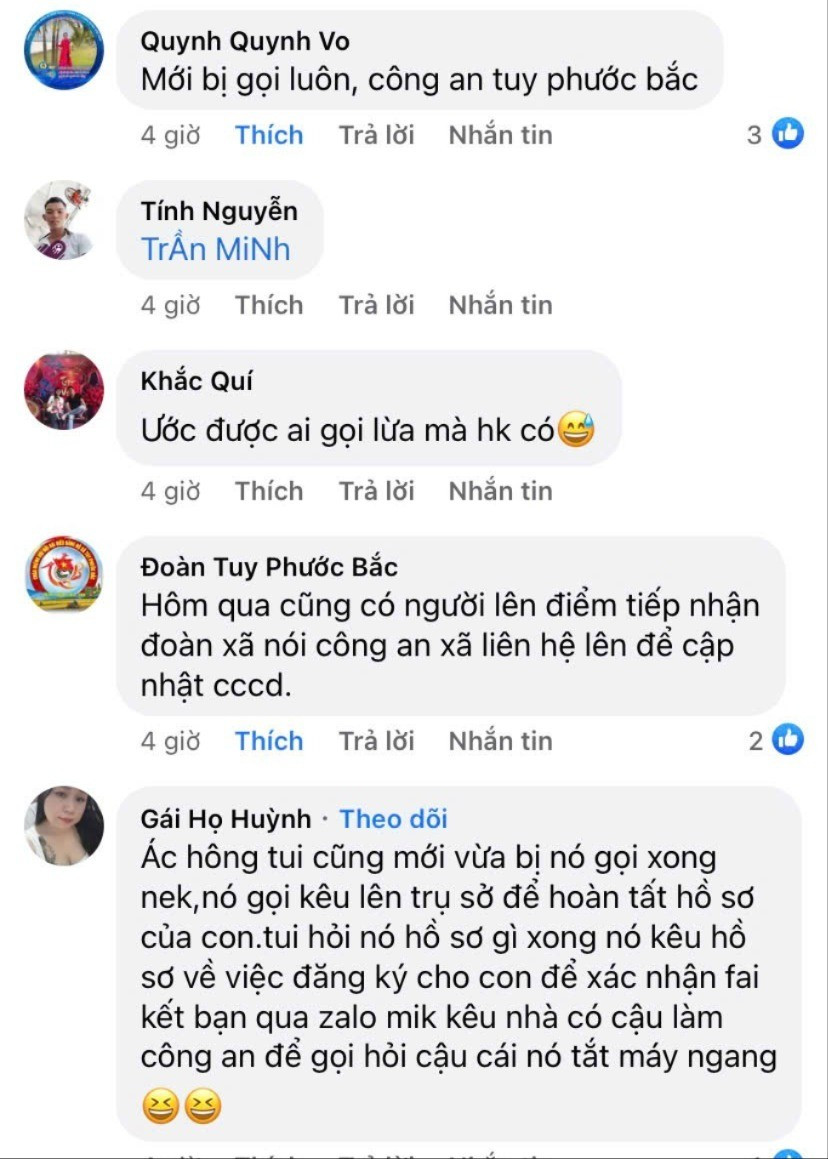Open Gái Họ Huỳnh's profile picture
This screenshot has width=828, height=1159.
pyautogui.click(x=63, y=825)
